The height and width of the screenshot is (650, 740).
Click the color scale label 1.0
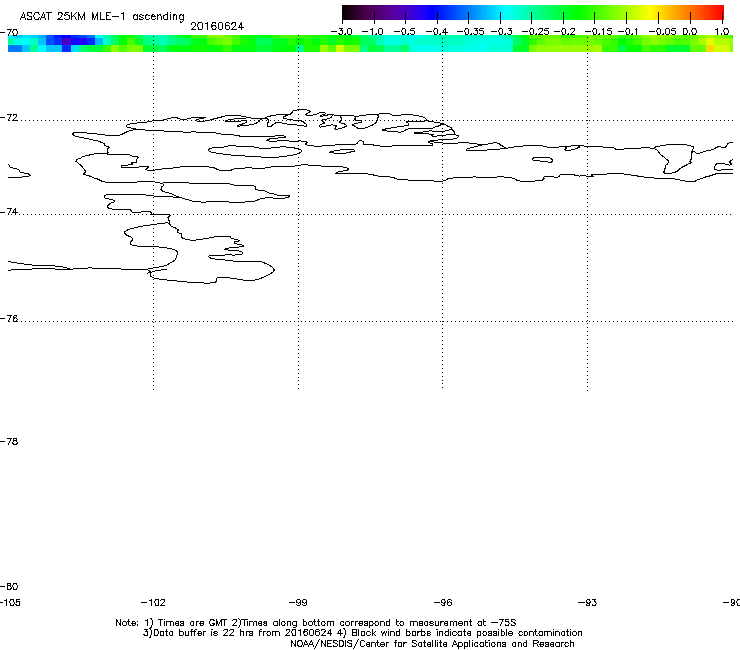722,32
